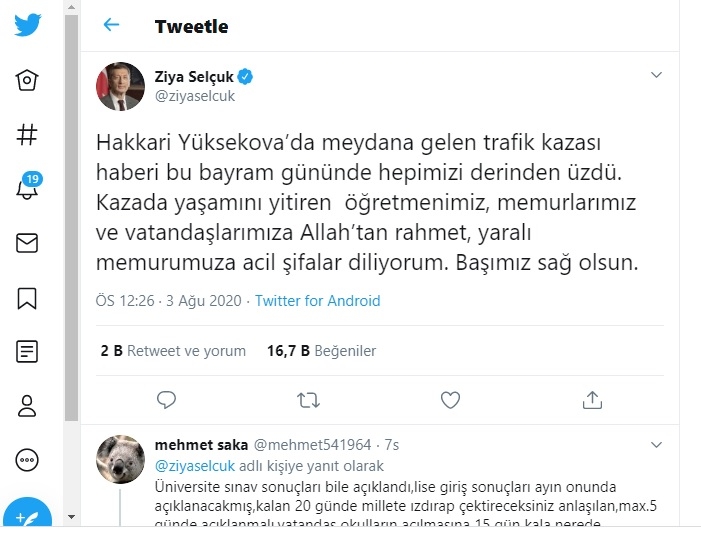Expand the options chevron on mehmet saka's reply
Image resolution: width=701 pixels, height=533 pixels.
pos(656,443)
